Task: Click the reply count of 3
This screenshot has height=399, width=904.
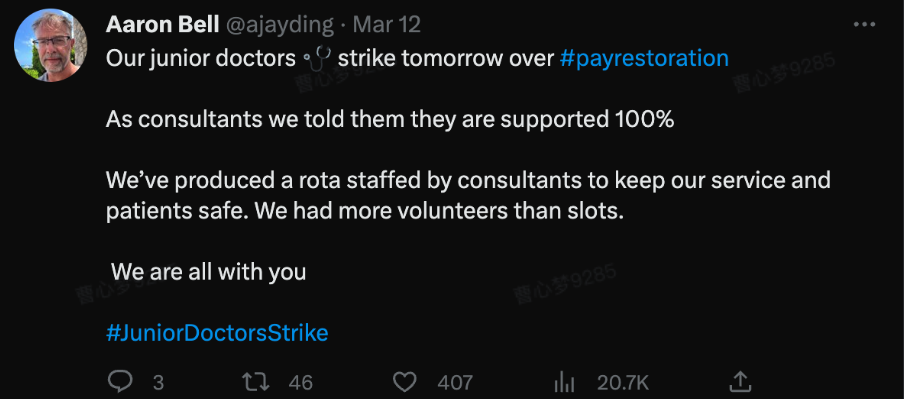Action: tap(158, 383)
